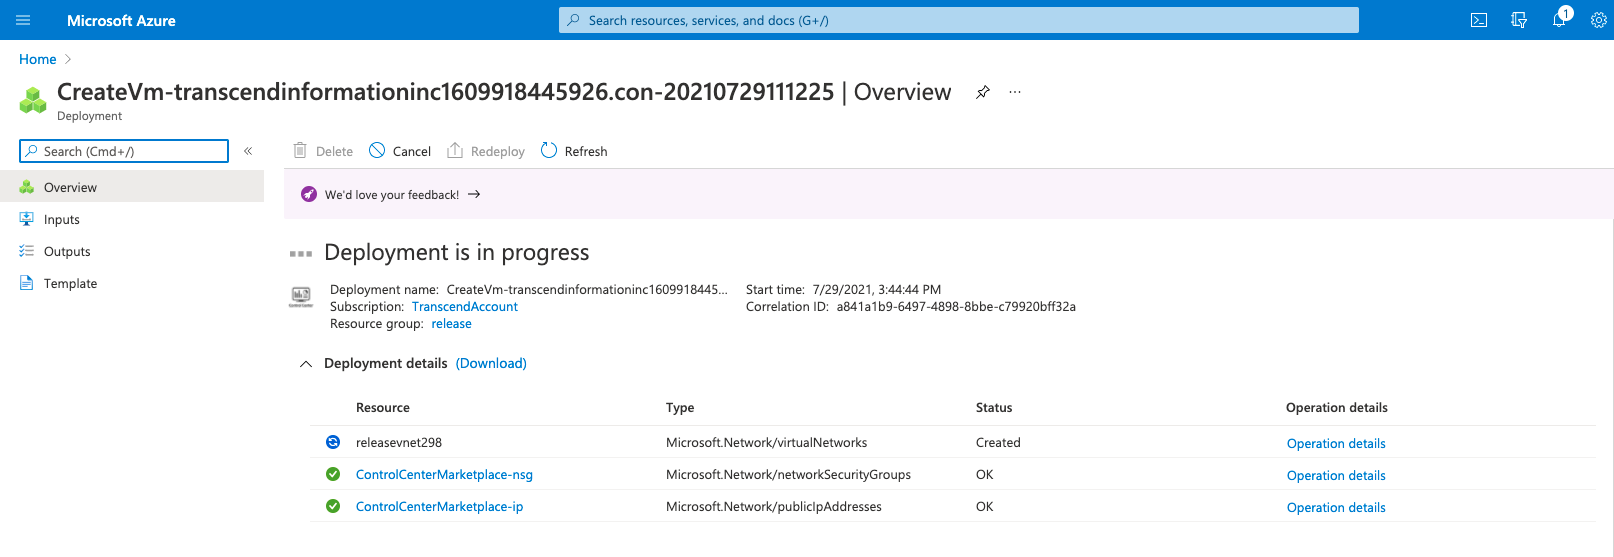Image resolution: width=1614 pixels, height=557 pixels.
Task: Click the Cancel circle icon
Action: (377, 151)
